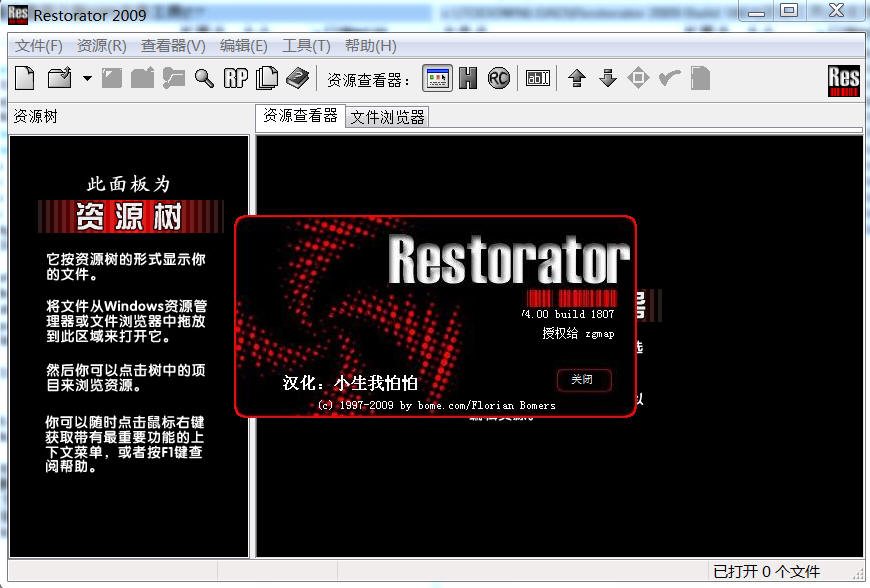The width and height of the screenshot is (870, 588).
Task: Switch to hex view with H icon
Action: click(468, 78)
